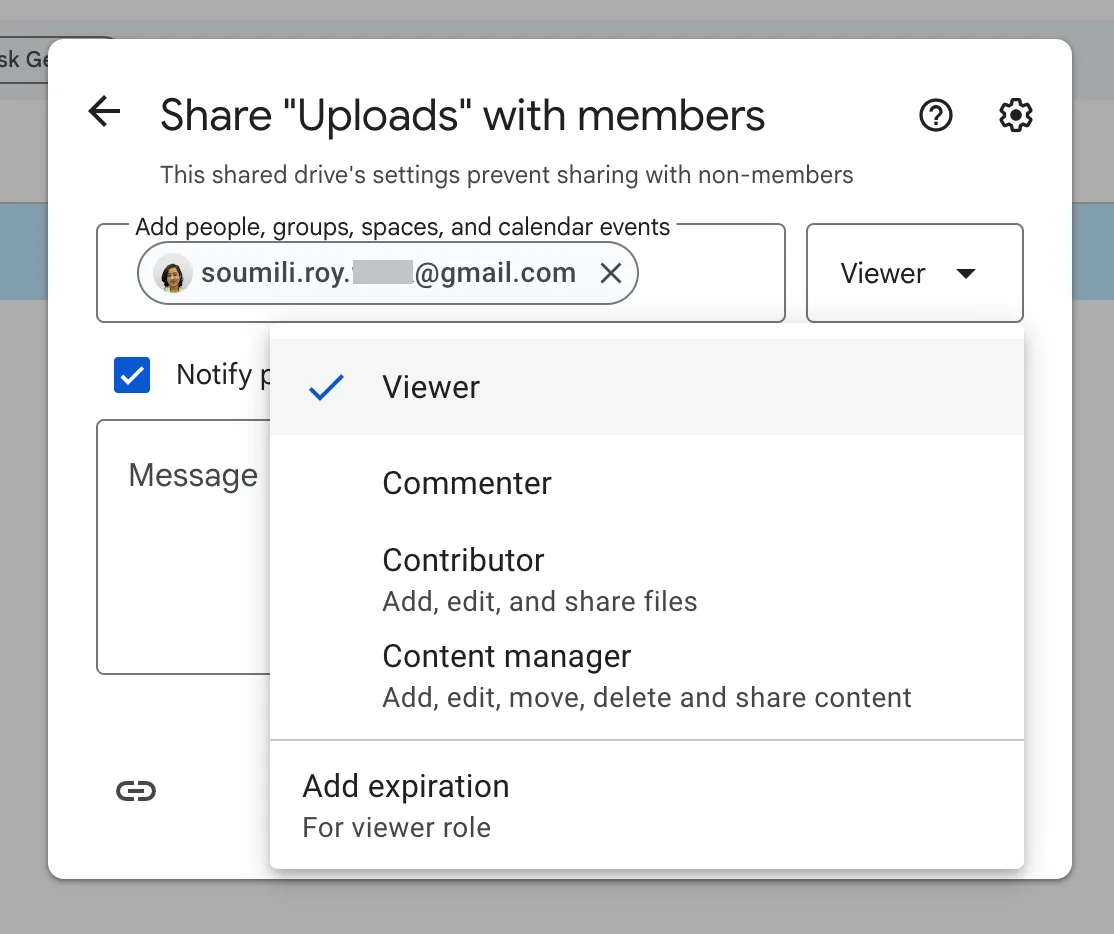1114x934 pixels.
Task: Click the copy link chain icon
Action: (x=136, y=791)
